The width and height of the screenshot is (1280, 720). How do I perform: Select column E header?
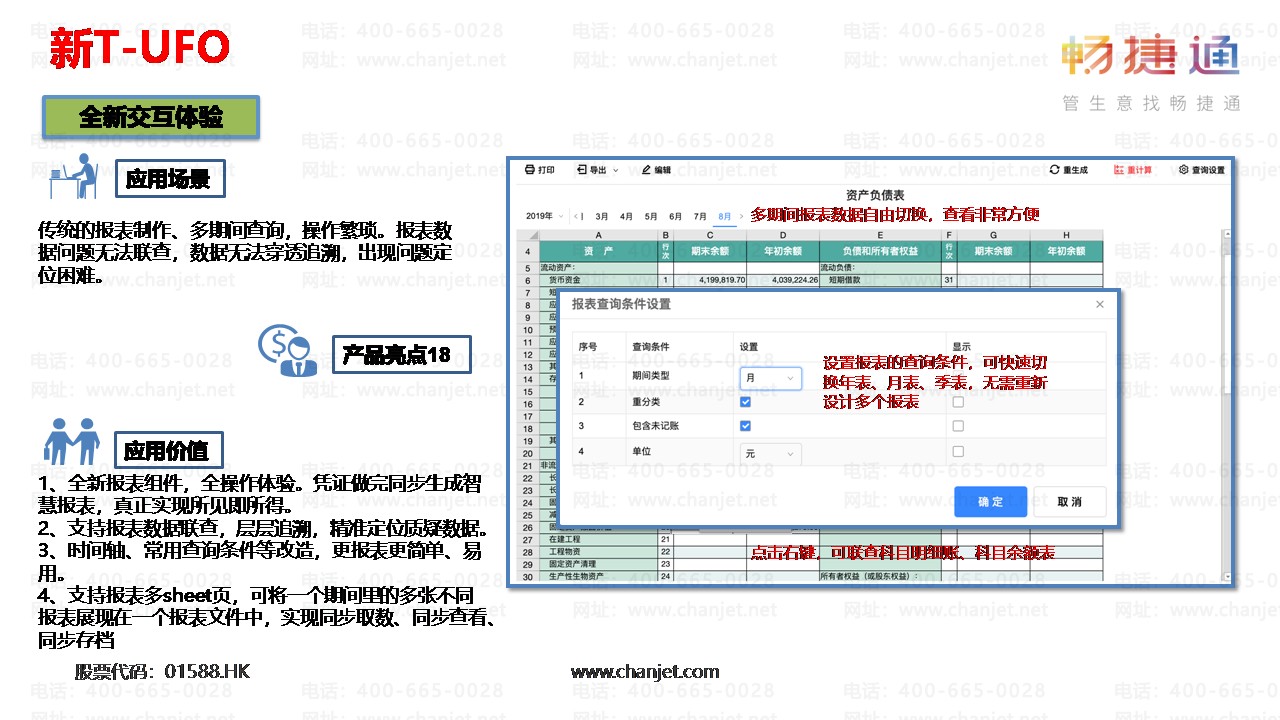pyautogui.click(x=880, y=235)
